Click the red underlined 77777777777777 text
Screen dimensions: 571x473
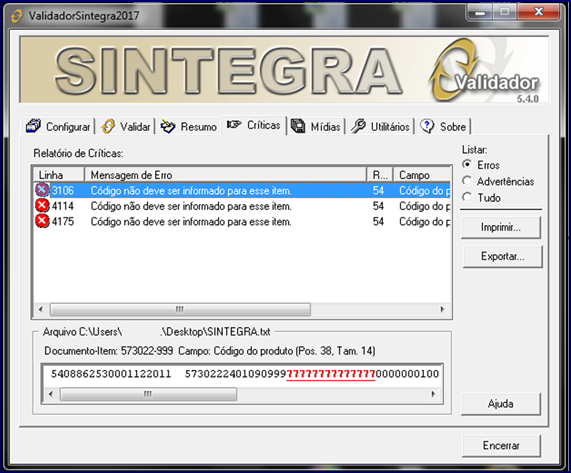coord(331,374)
